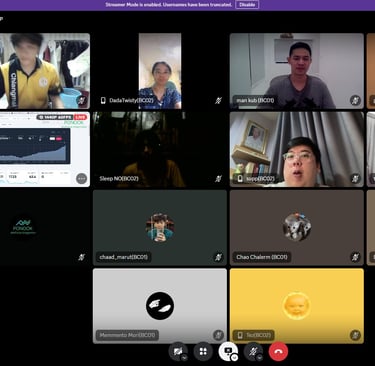Open the three-dots menu on the stream tile

pyautogui.click(x=81, y=179)
